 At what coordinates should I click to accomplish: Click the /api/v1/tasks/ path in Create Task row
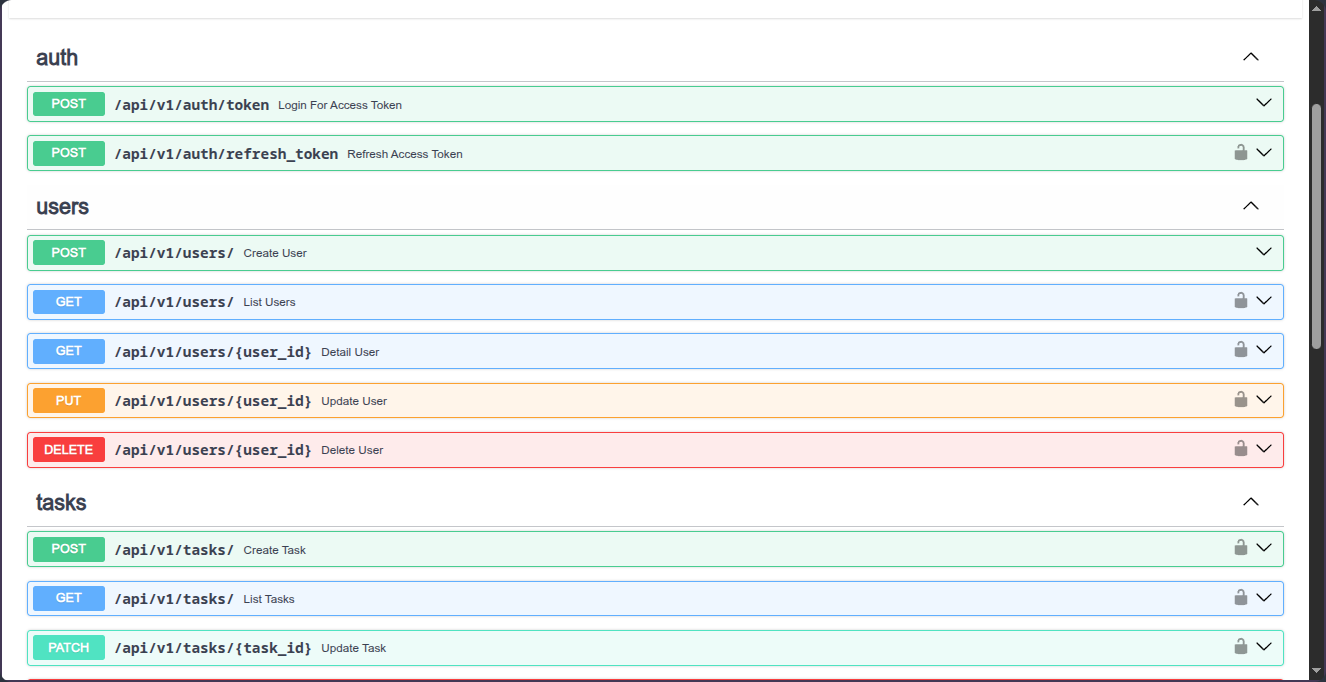[x=174, y=550]
